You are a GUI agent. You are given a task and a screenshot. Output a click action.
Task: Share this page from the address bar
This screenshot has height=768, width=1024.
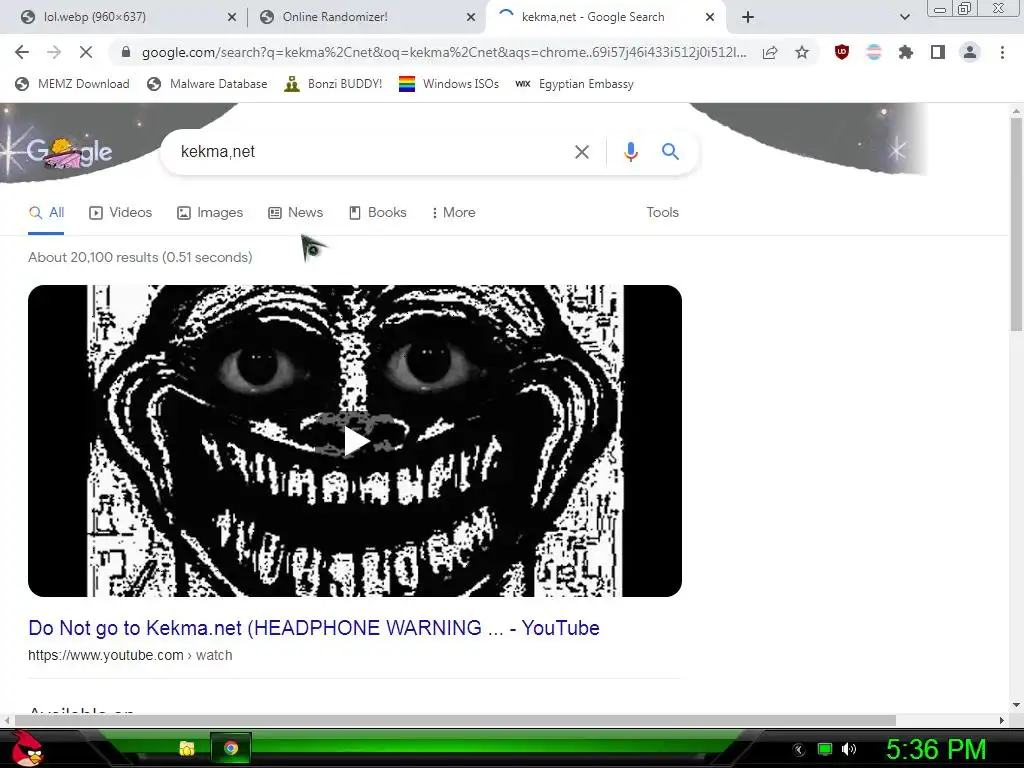point(770,52)
